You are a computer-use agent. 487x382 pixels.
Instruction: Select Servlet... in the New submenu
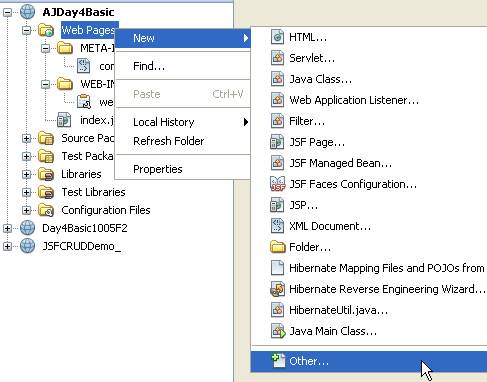(x=369, y=58)
